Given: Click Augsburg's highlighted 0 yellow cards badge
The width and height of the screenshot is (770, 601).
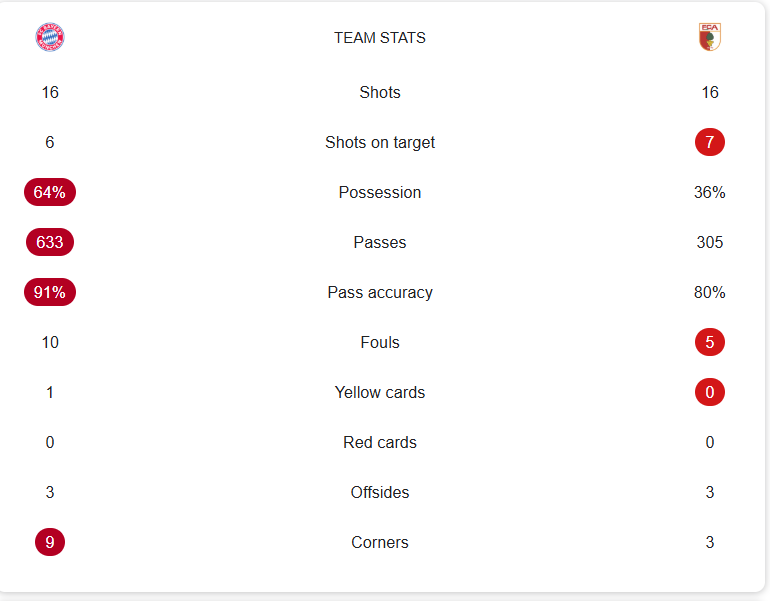Looking at the screenshot, I should click(x=710, y=392).
